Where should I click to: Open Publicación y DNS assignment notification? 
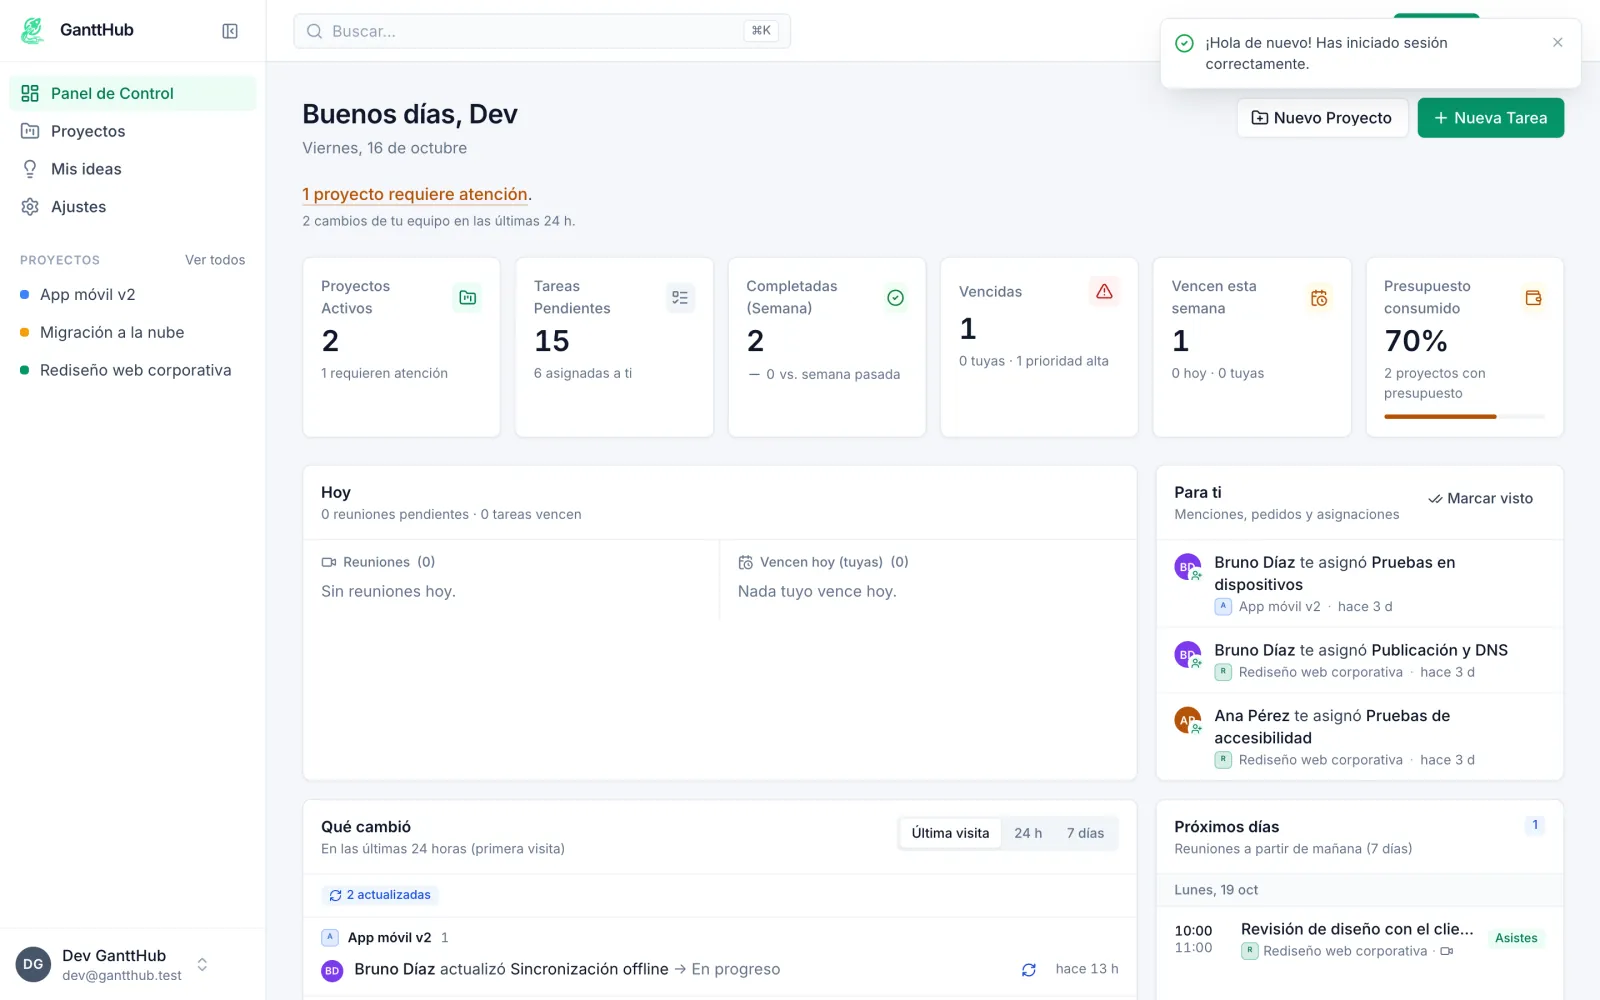pyautogui.click(x=1360, y=660)
